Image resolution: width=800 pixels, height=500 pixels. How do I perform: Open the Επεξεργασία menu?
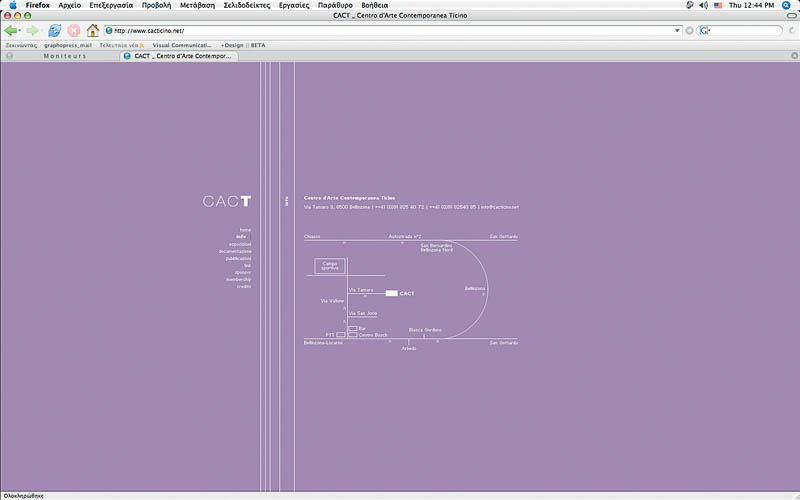coord(111,5)
